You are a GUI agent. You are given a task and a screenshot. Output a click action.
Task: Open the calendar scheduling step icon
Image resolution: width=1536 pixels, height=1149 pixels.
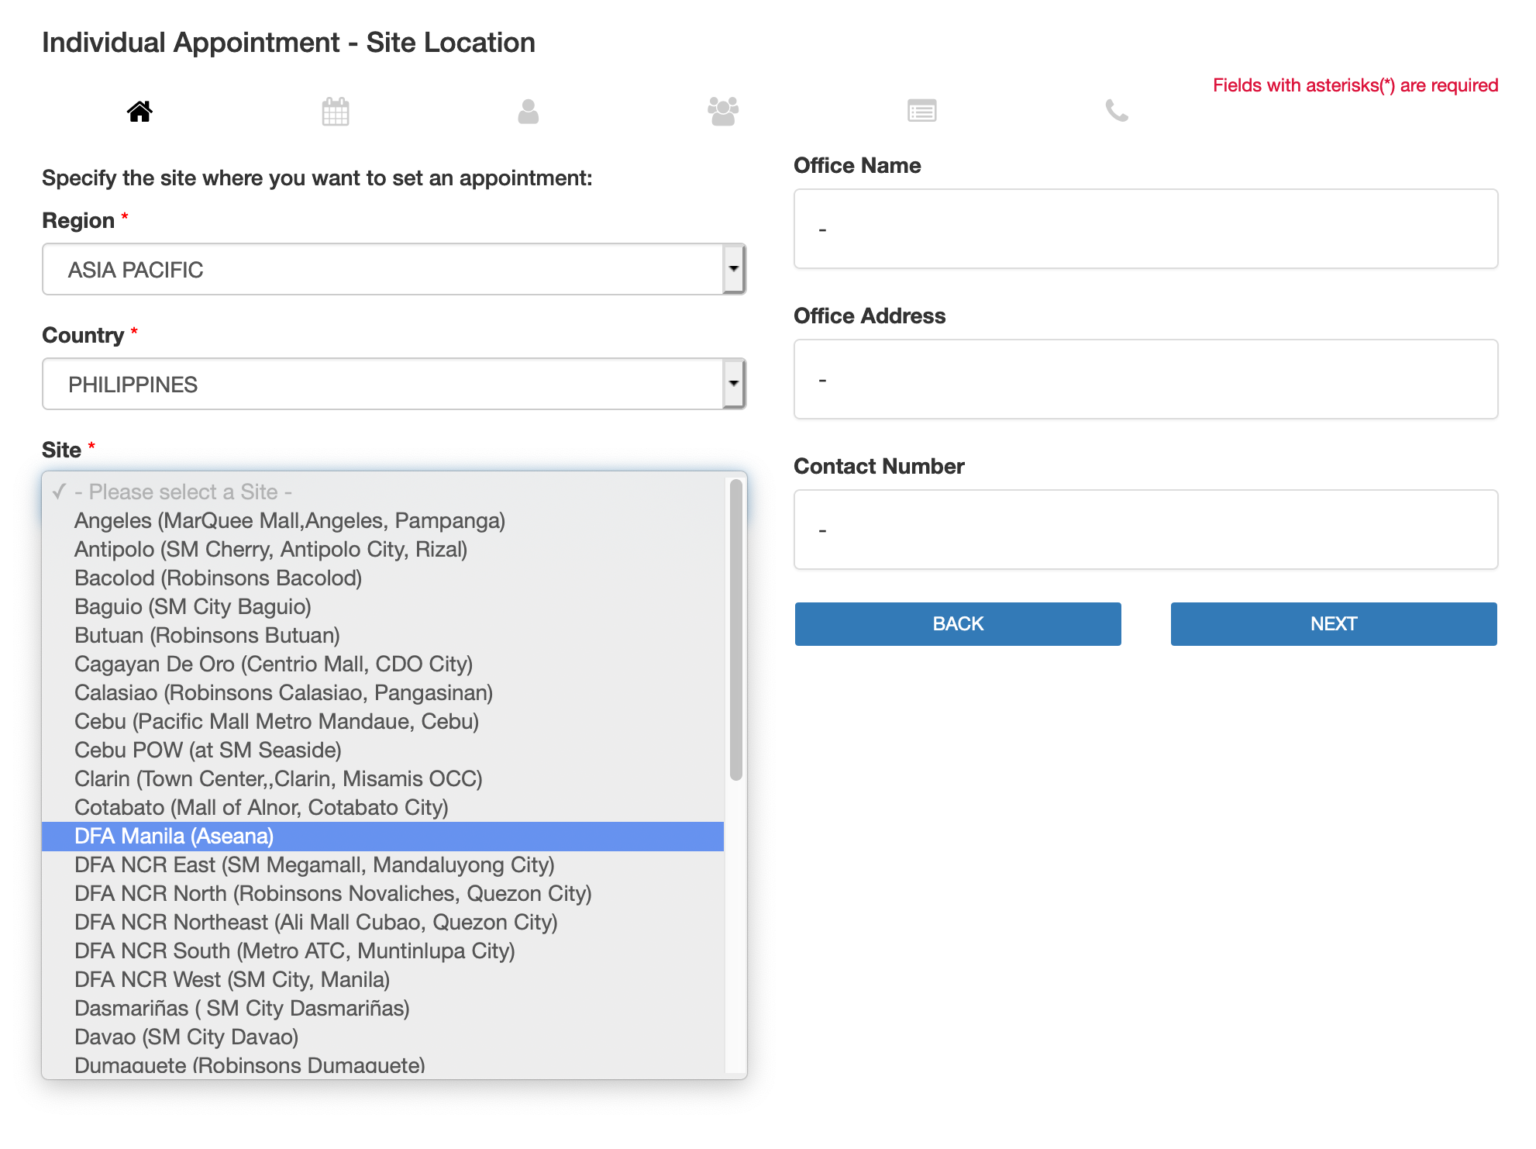(x=335, y=111)
